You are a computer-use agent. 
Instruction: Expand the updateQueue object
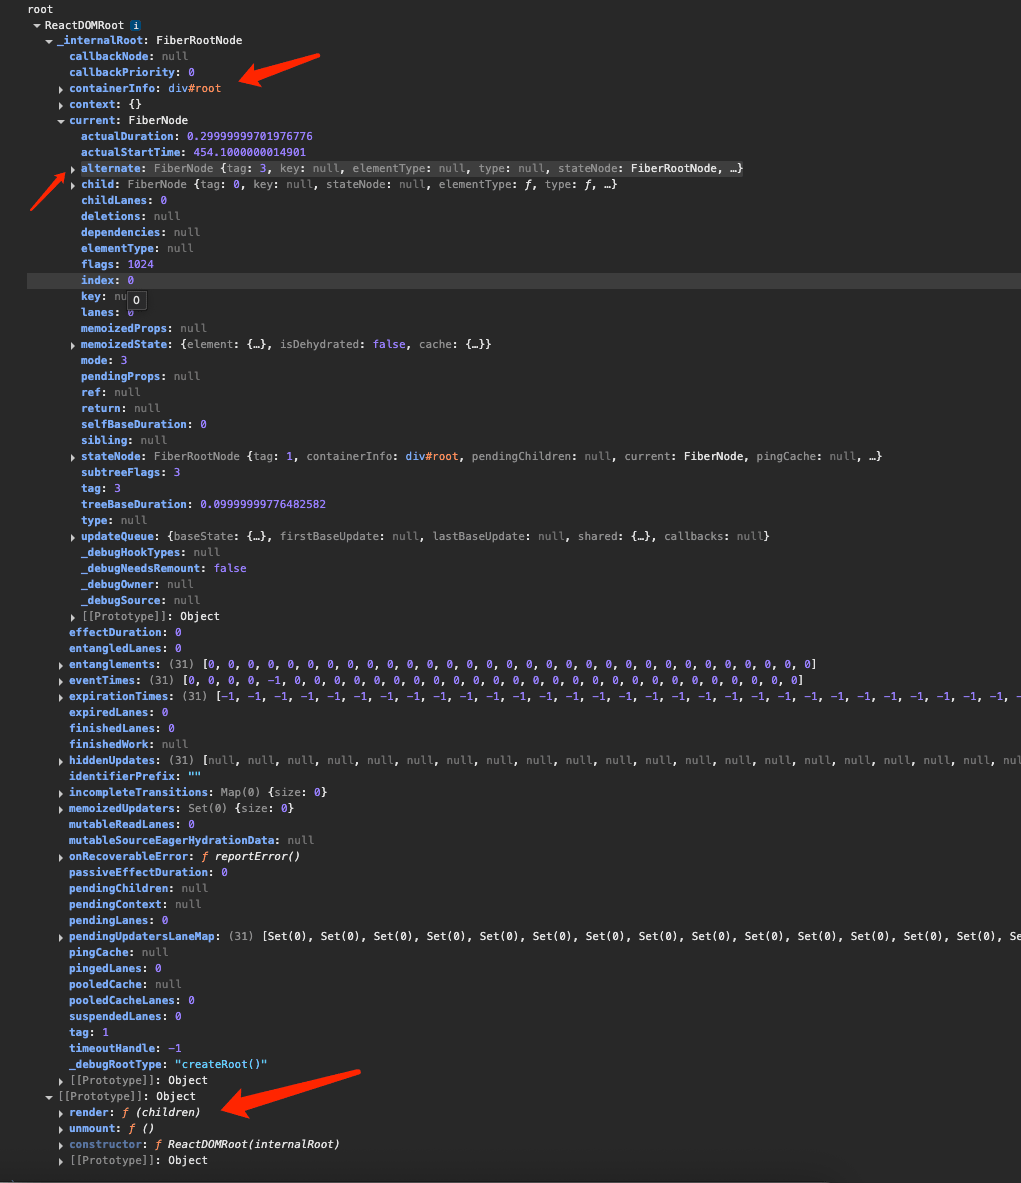73,537
